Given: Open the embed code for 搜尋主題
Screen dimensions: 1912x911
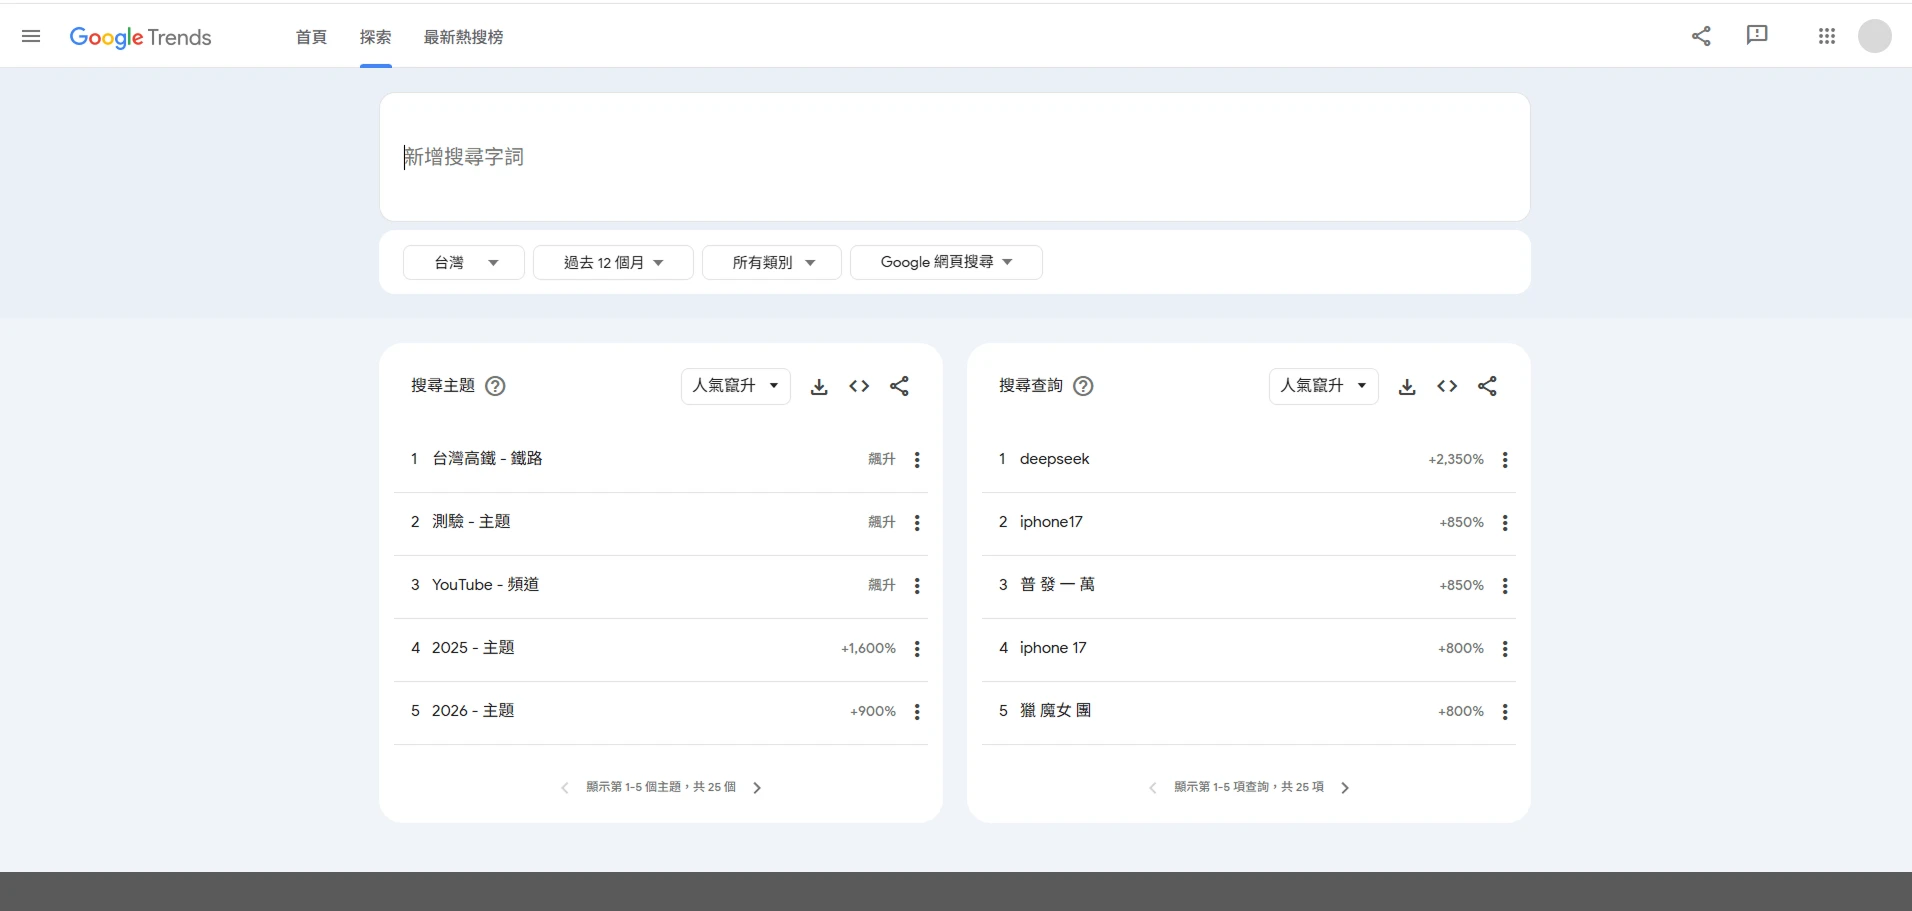Looking at the screenshot, I should pos(859,386).
